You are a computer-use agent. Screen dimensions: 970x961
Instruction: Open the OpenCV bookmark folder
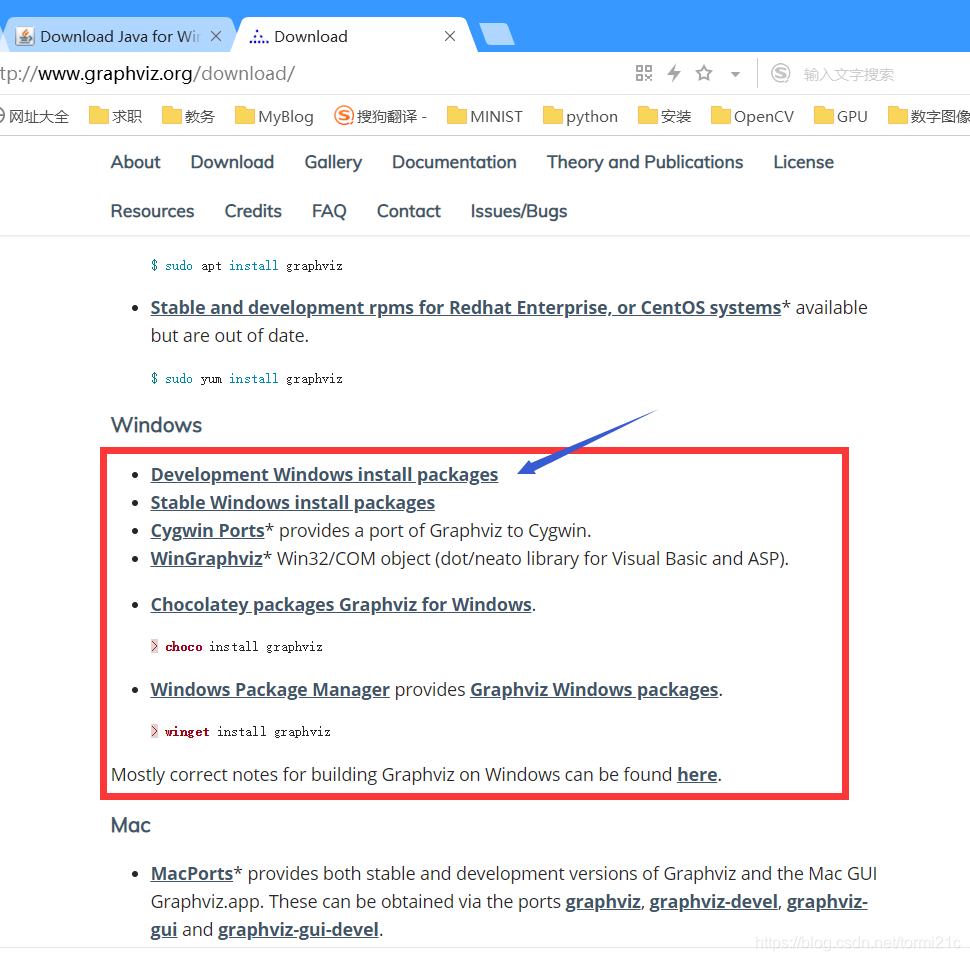tap(752, 116)
